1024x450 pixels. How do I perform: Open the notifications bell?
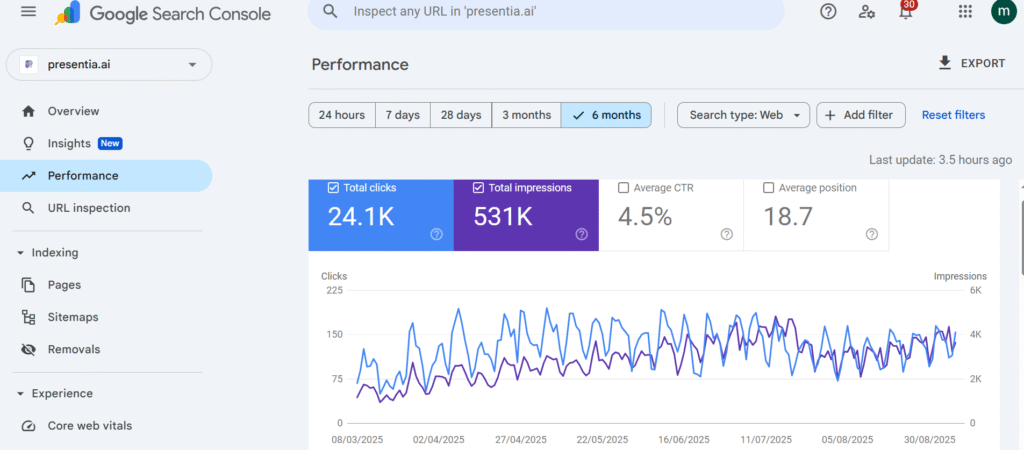point(905,13)
